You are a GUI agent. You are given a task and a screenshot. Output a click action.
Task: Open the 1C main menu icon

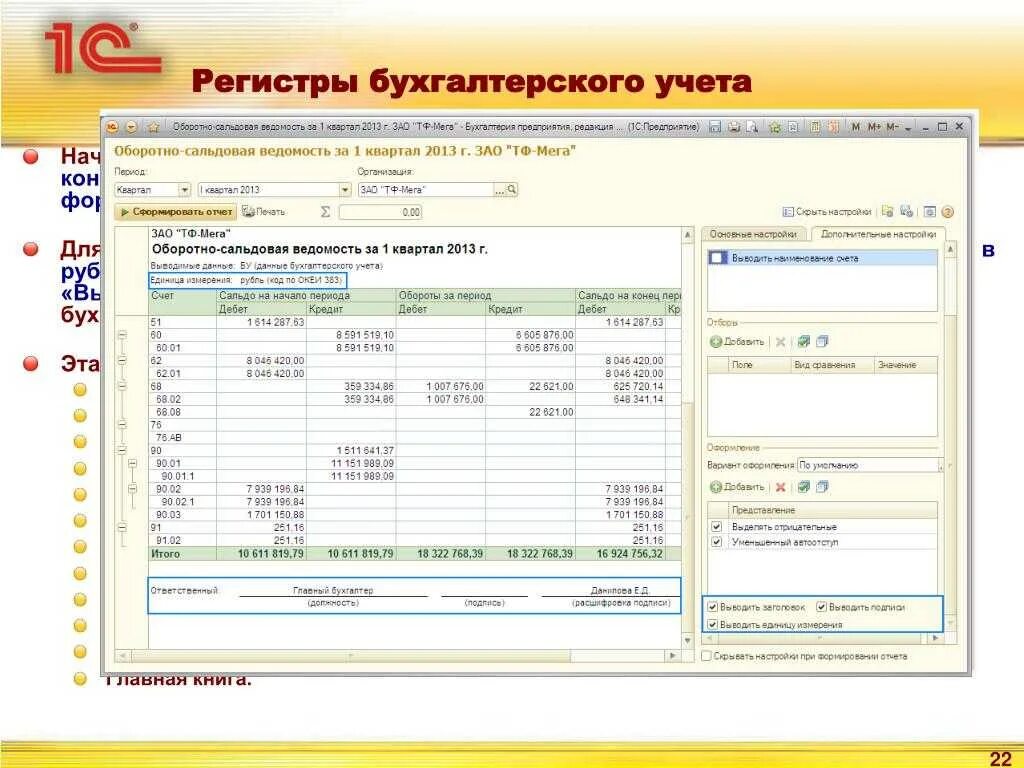click(x=112, y=127)
